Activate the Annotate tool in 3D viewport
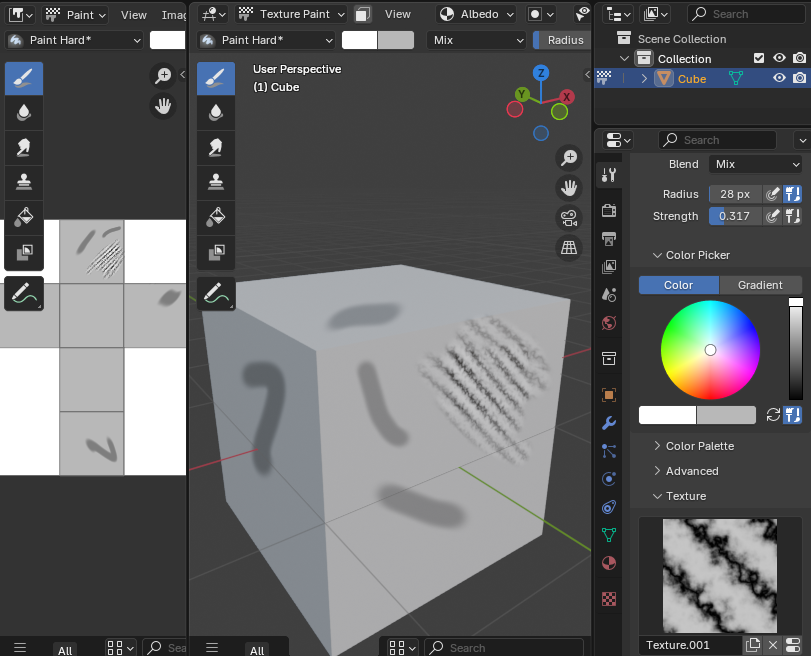This screenshot has width=811, height=656. 215,292
